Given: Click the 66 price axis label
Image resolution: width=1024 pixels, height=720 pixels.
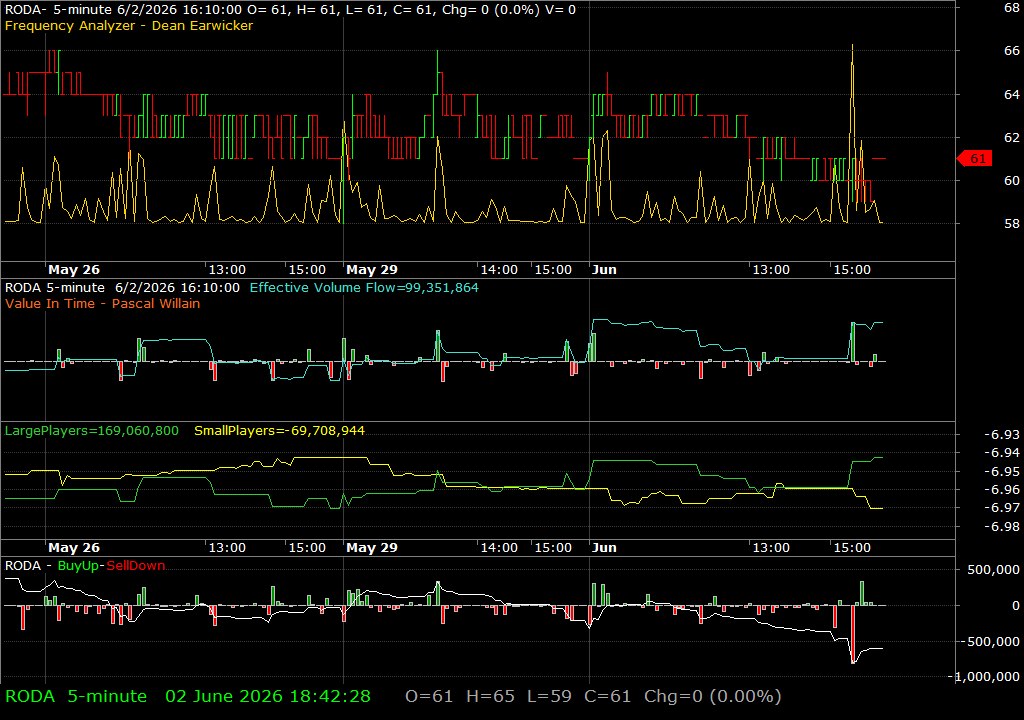Looking at the screenshot, I should (x=1012, y=50).
